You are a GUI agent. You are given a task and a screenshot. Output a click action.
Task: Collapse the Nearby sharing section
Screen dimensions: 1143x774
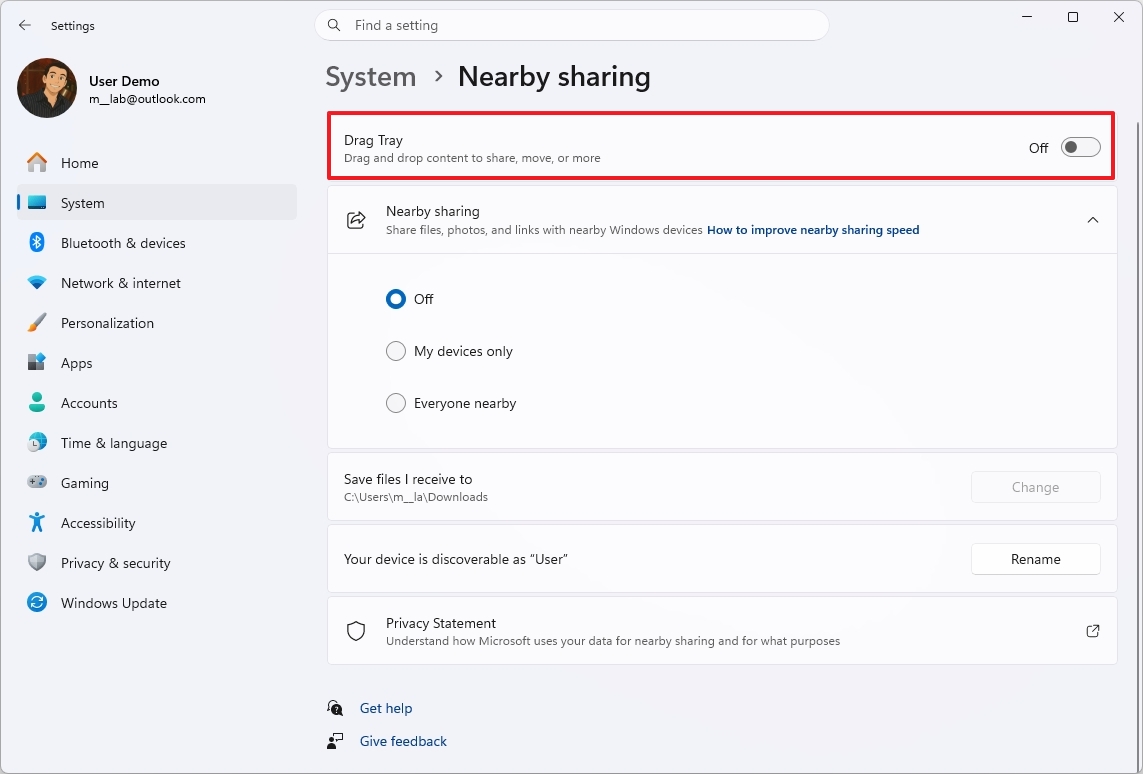point(1093,220)
